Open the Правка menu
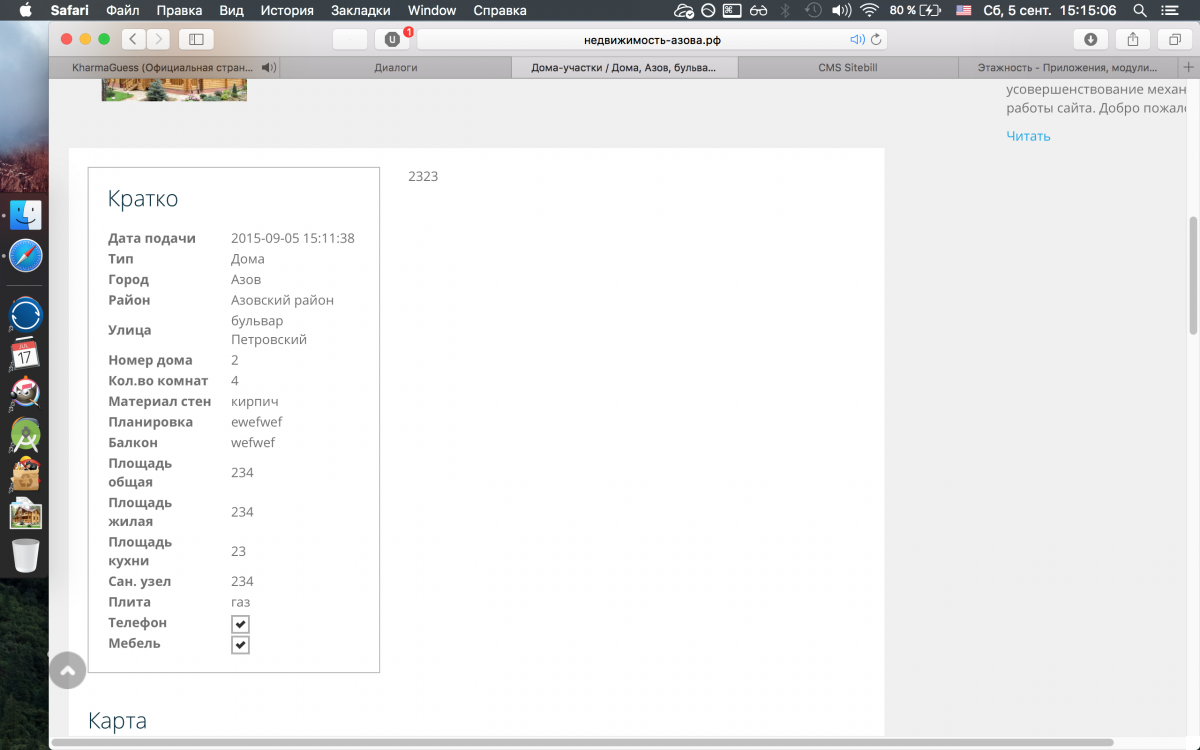The height and width of the screenshot is (750, 1200). coord(179,10)
